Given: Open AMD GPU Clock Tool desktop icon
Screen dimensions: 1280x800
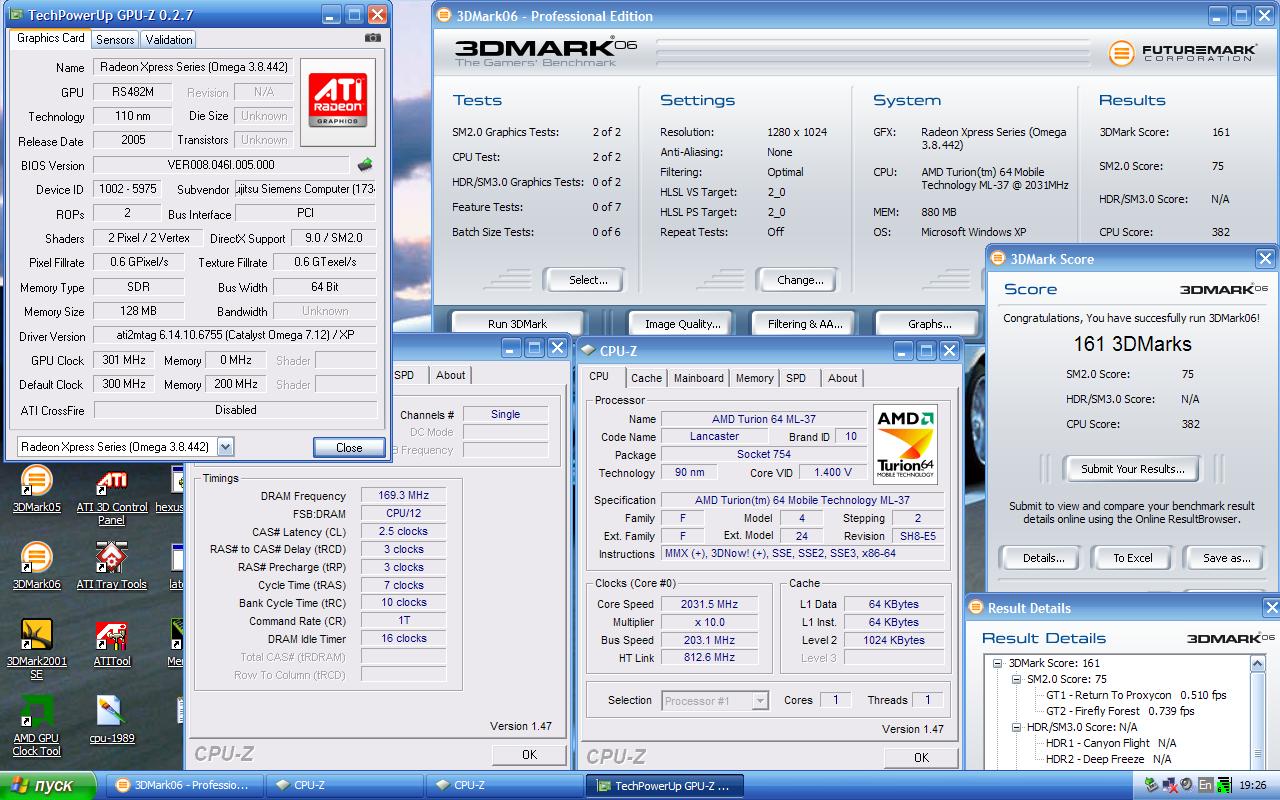Looking at the screenshot, I should tap(36, 726).
